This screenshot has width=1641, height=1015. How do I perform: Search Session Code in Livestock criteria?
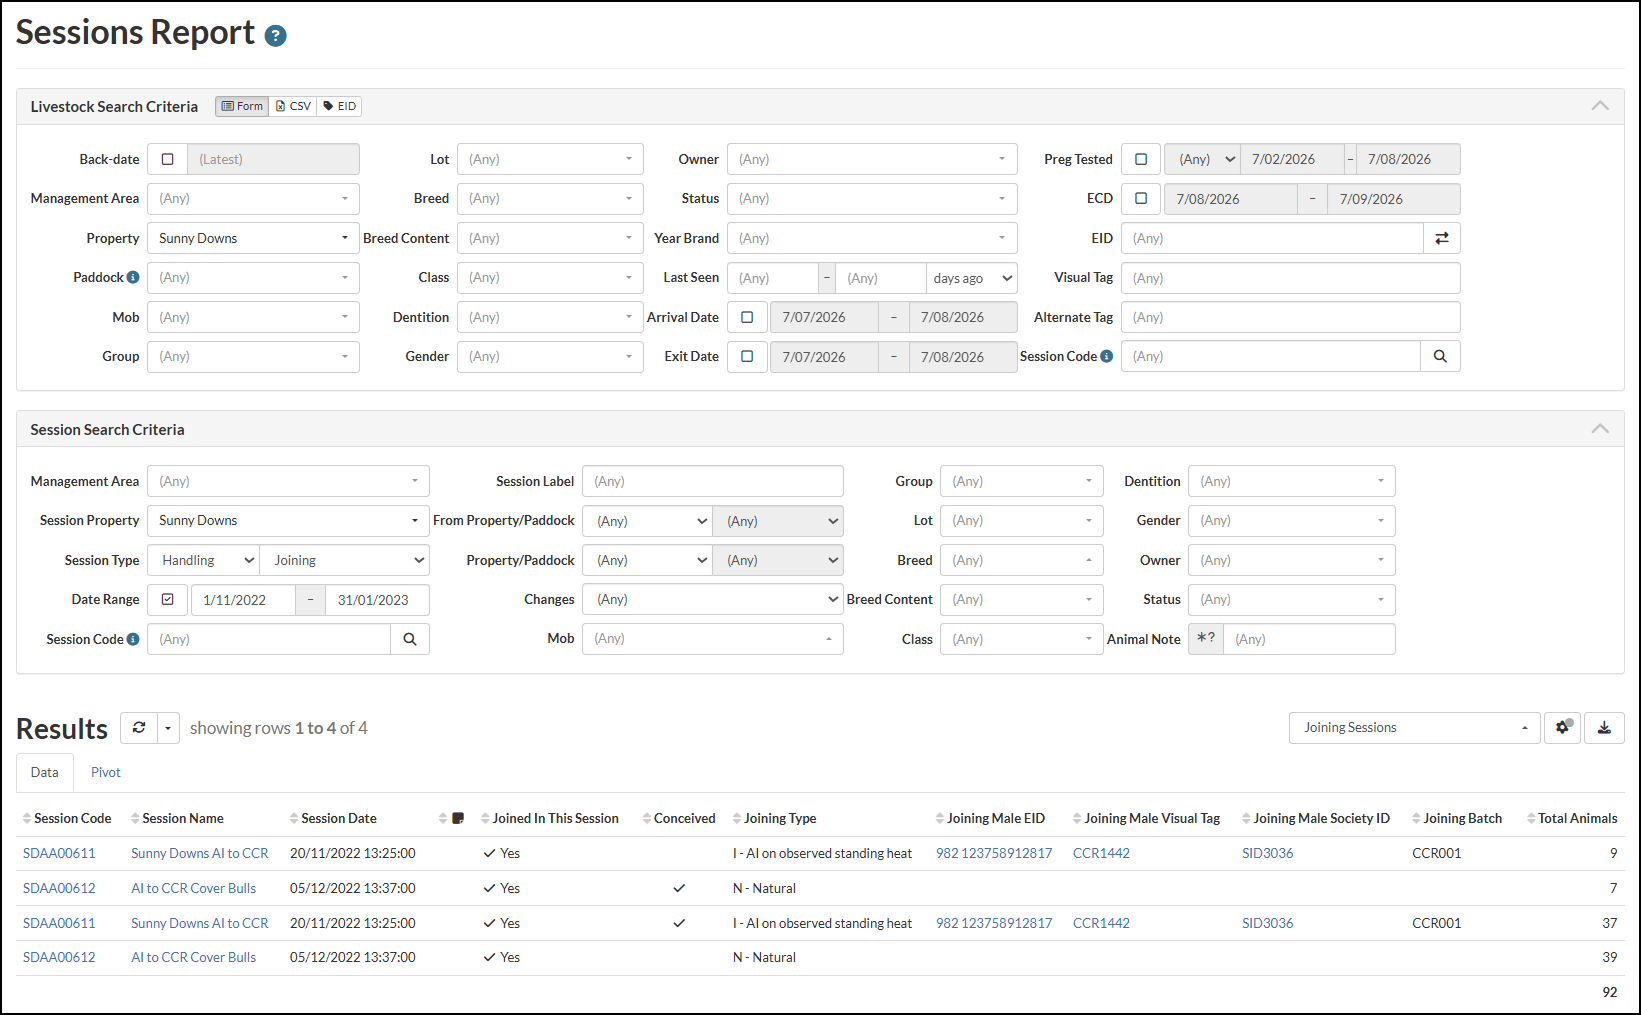click(x=1440, y=356)
